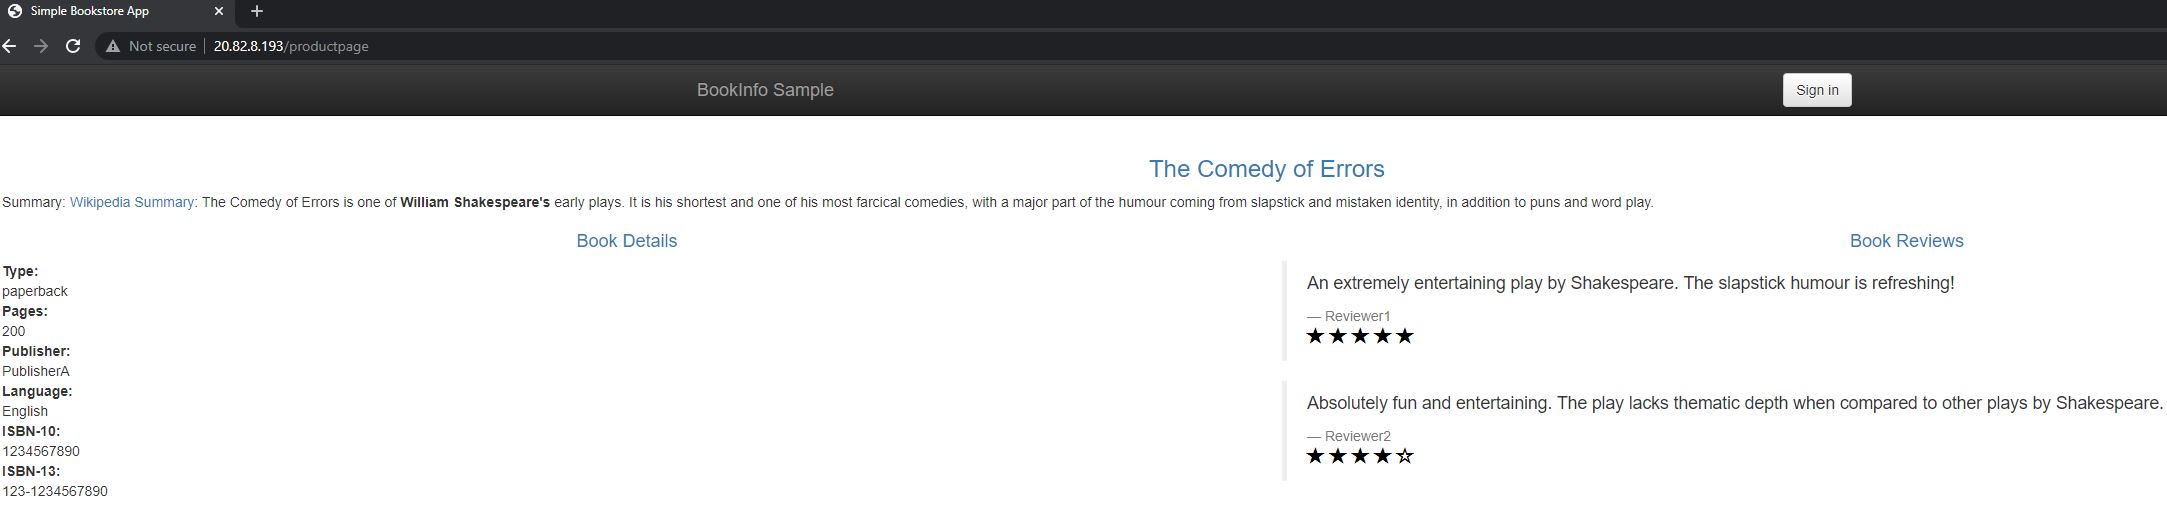2167x509 pixels.
Task: Click The Comedy of Errors heading
Action: click(1266, 169)
